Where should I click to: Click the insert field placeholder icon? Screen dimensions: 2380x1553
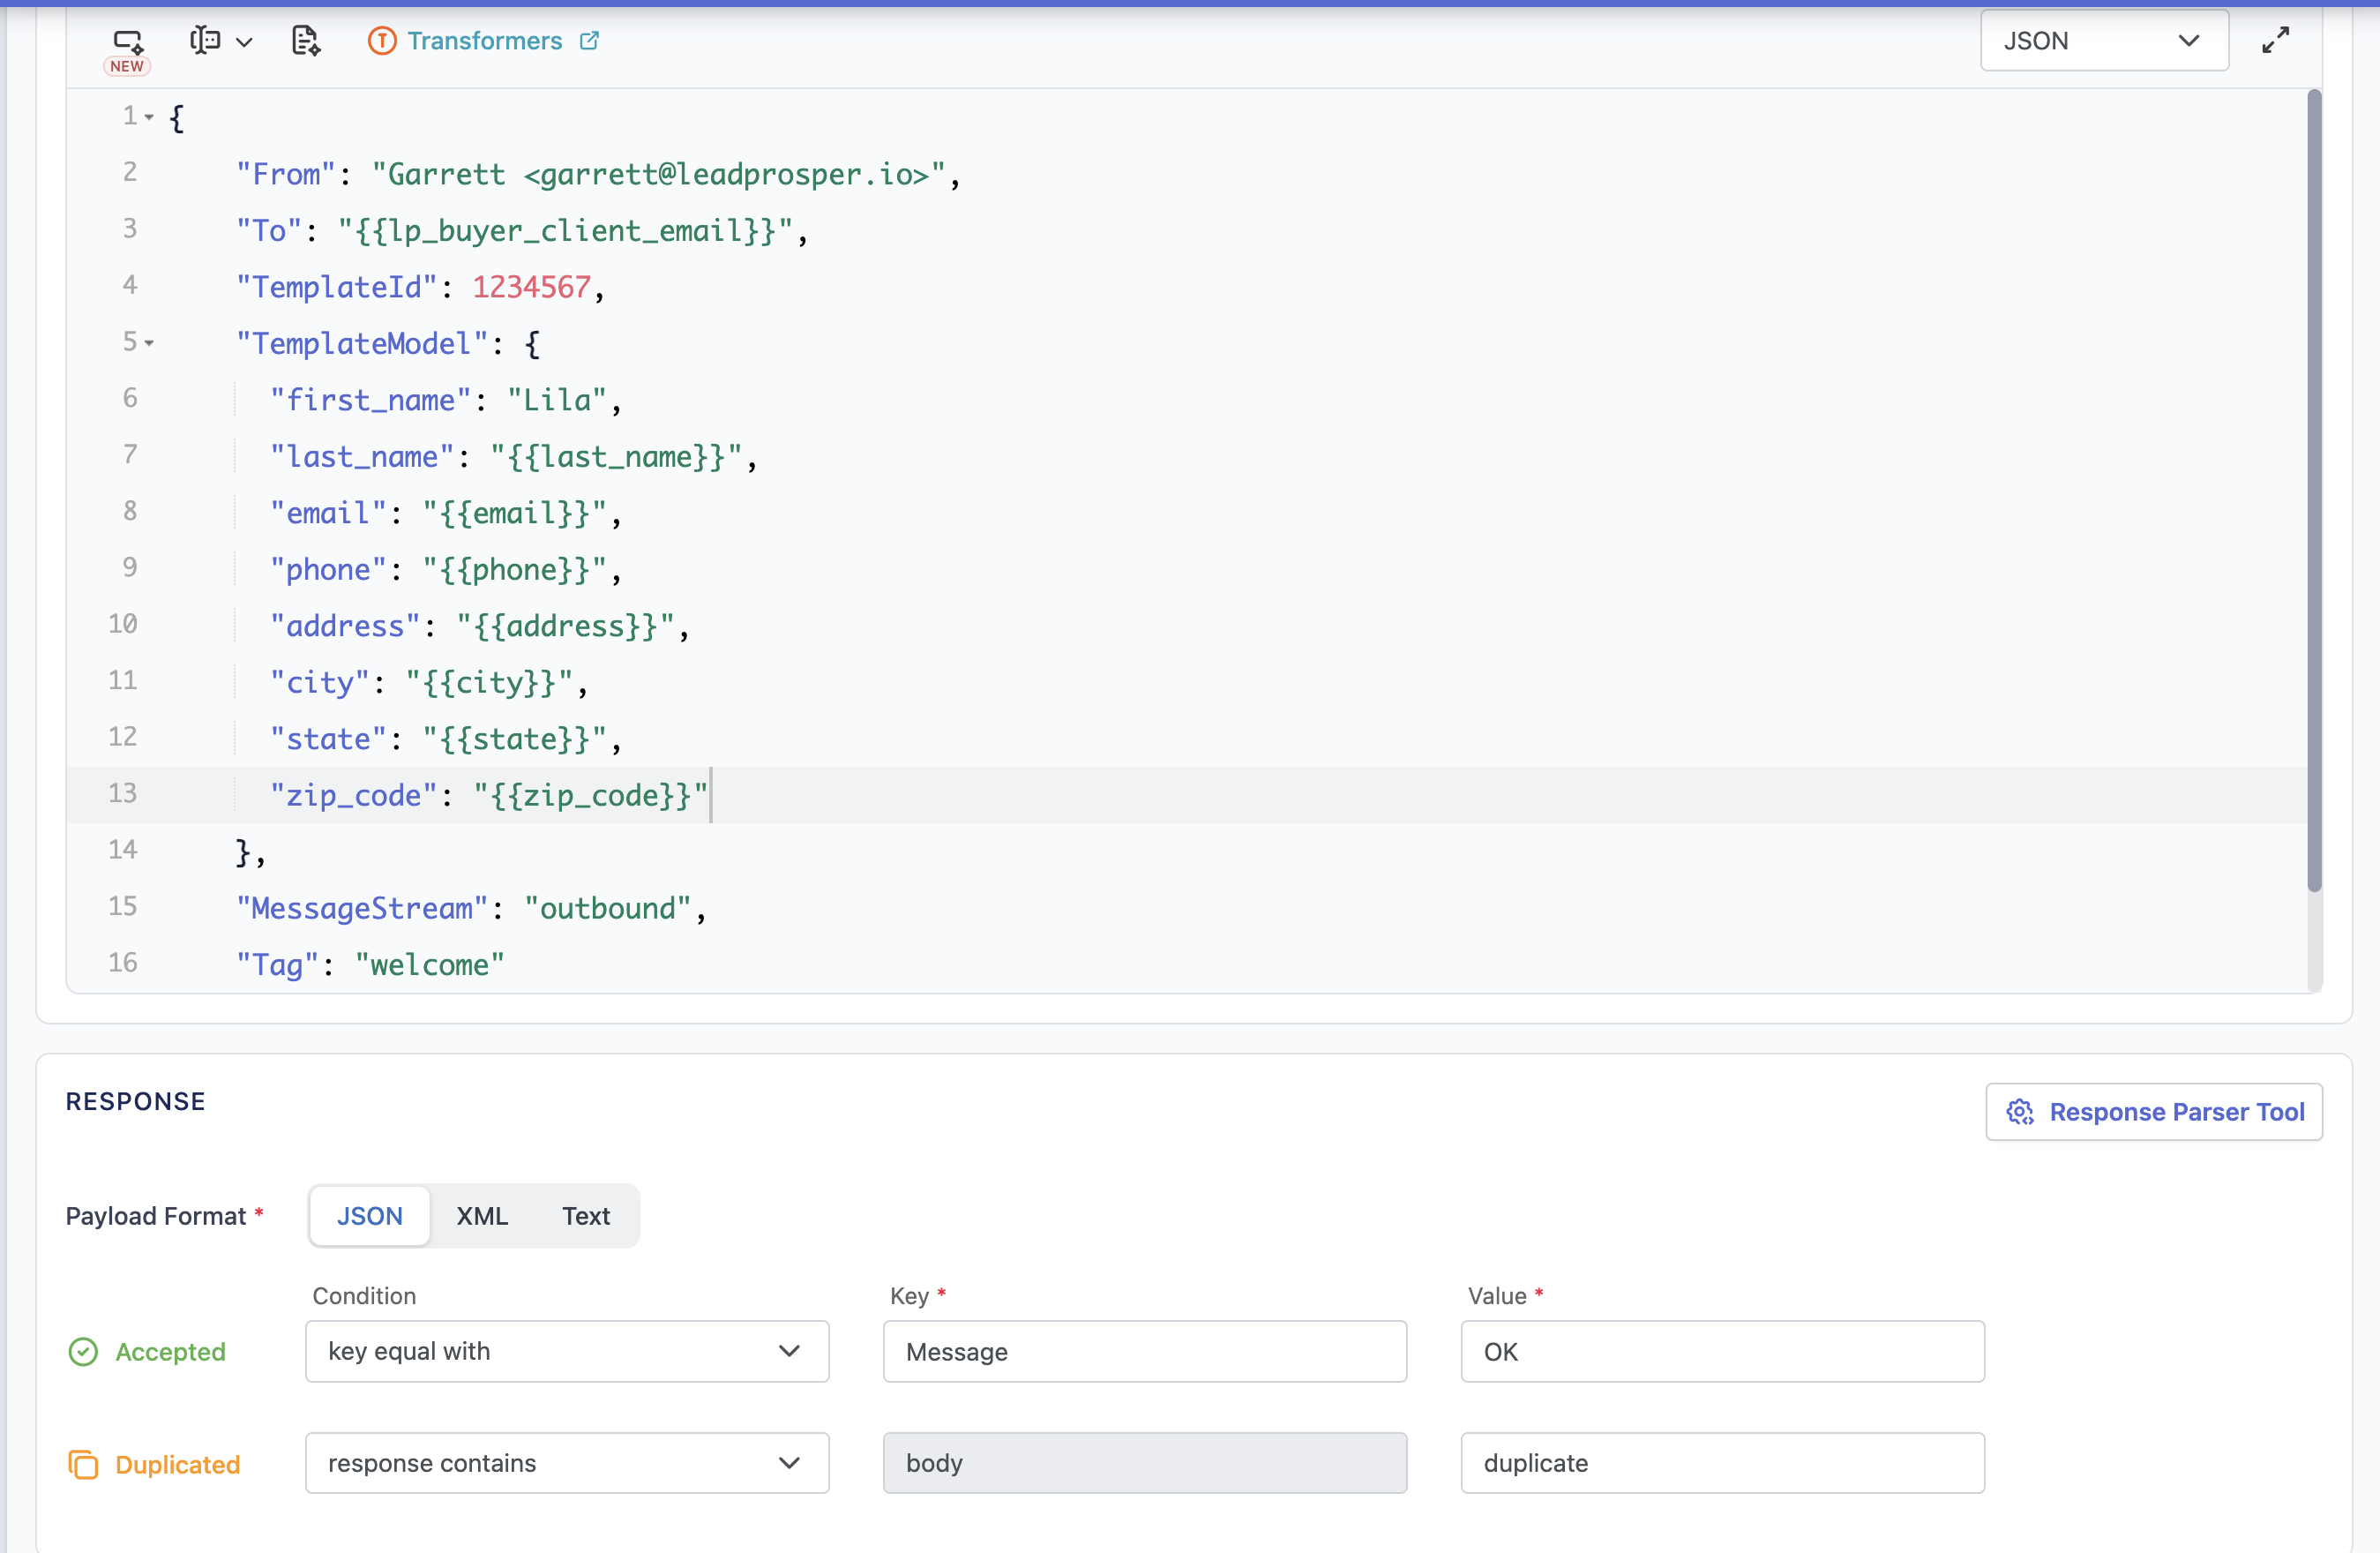tap(206, 40)
